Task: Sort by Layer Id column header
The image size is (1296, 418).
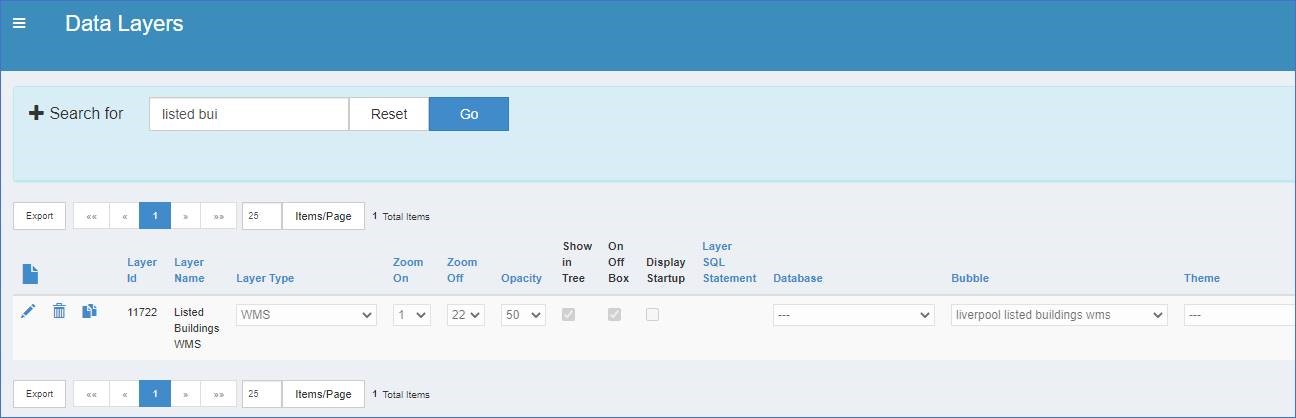Action: pyautogui.click(x=142, y=270)
